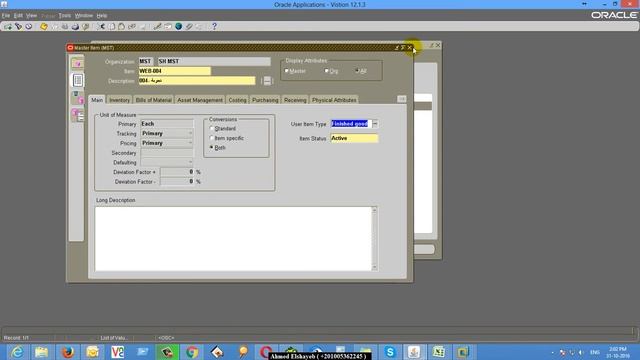This screenshot has height=360, width=640.
Task: Click the Copy toolbar icon
Action: point(111,27)
